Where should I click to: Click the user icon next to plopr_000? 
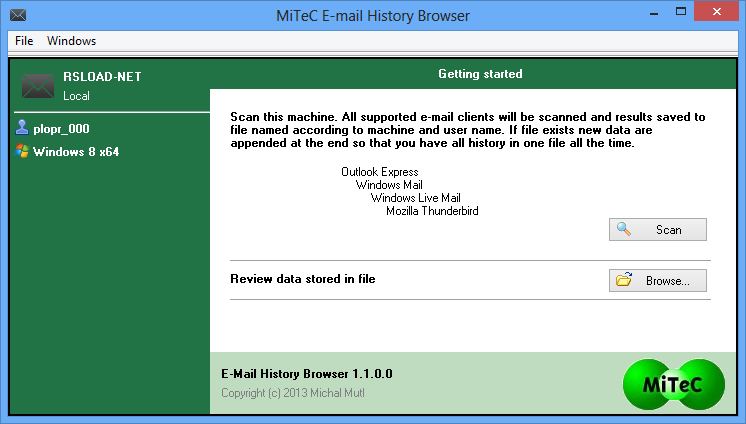tap(22, 128)
